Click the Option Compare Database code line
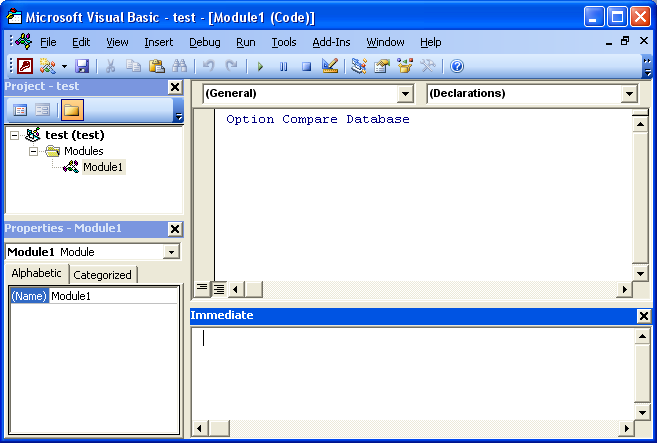 point(318,119)
